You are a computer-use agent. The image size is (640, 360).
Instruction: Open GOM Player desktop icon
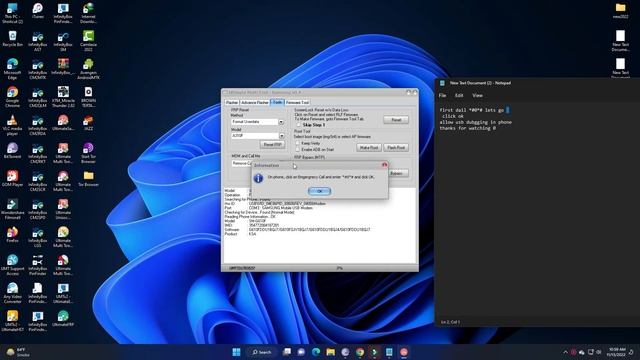[x=12, y=179]
